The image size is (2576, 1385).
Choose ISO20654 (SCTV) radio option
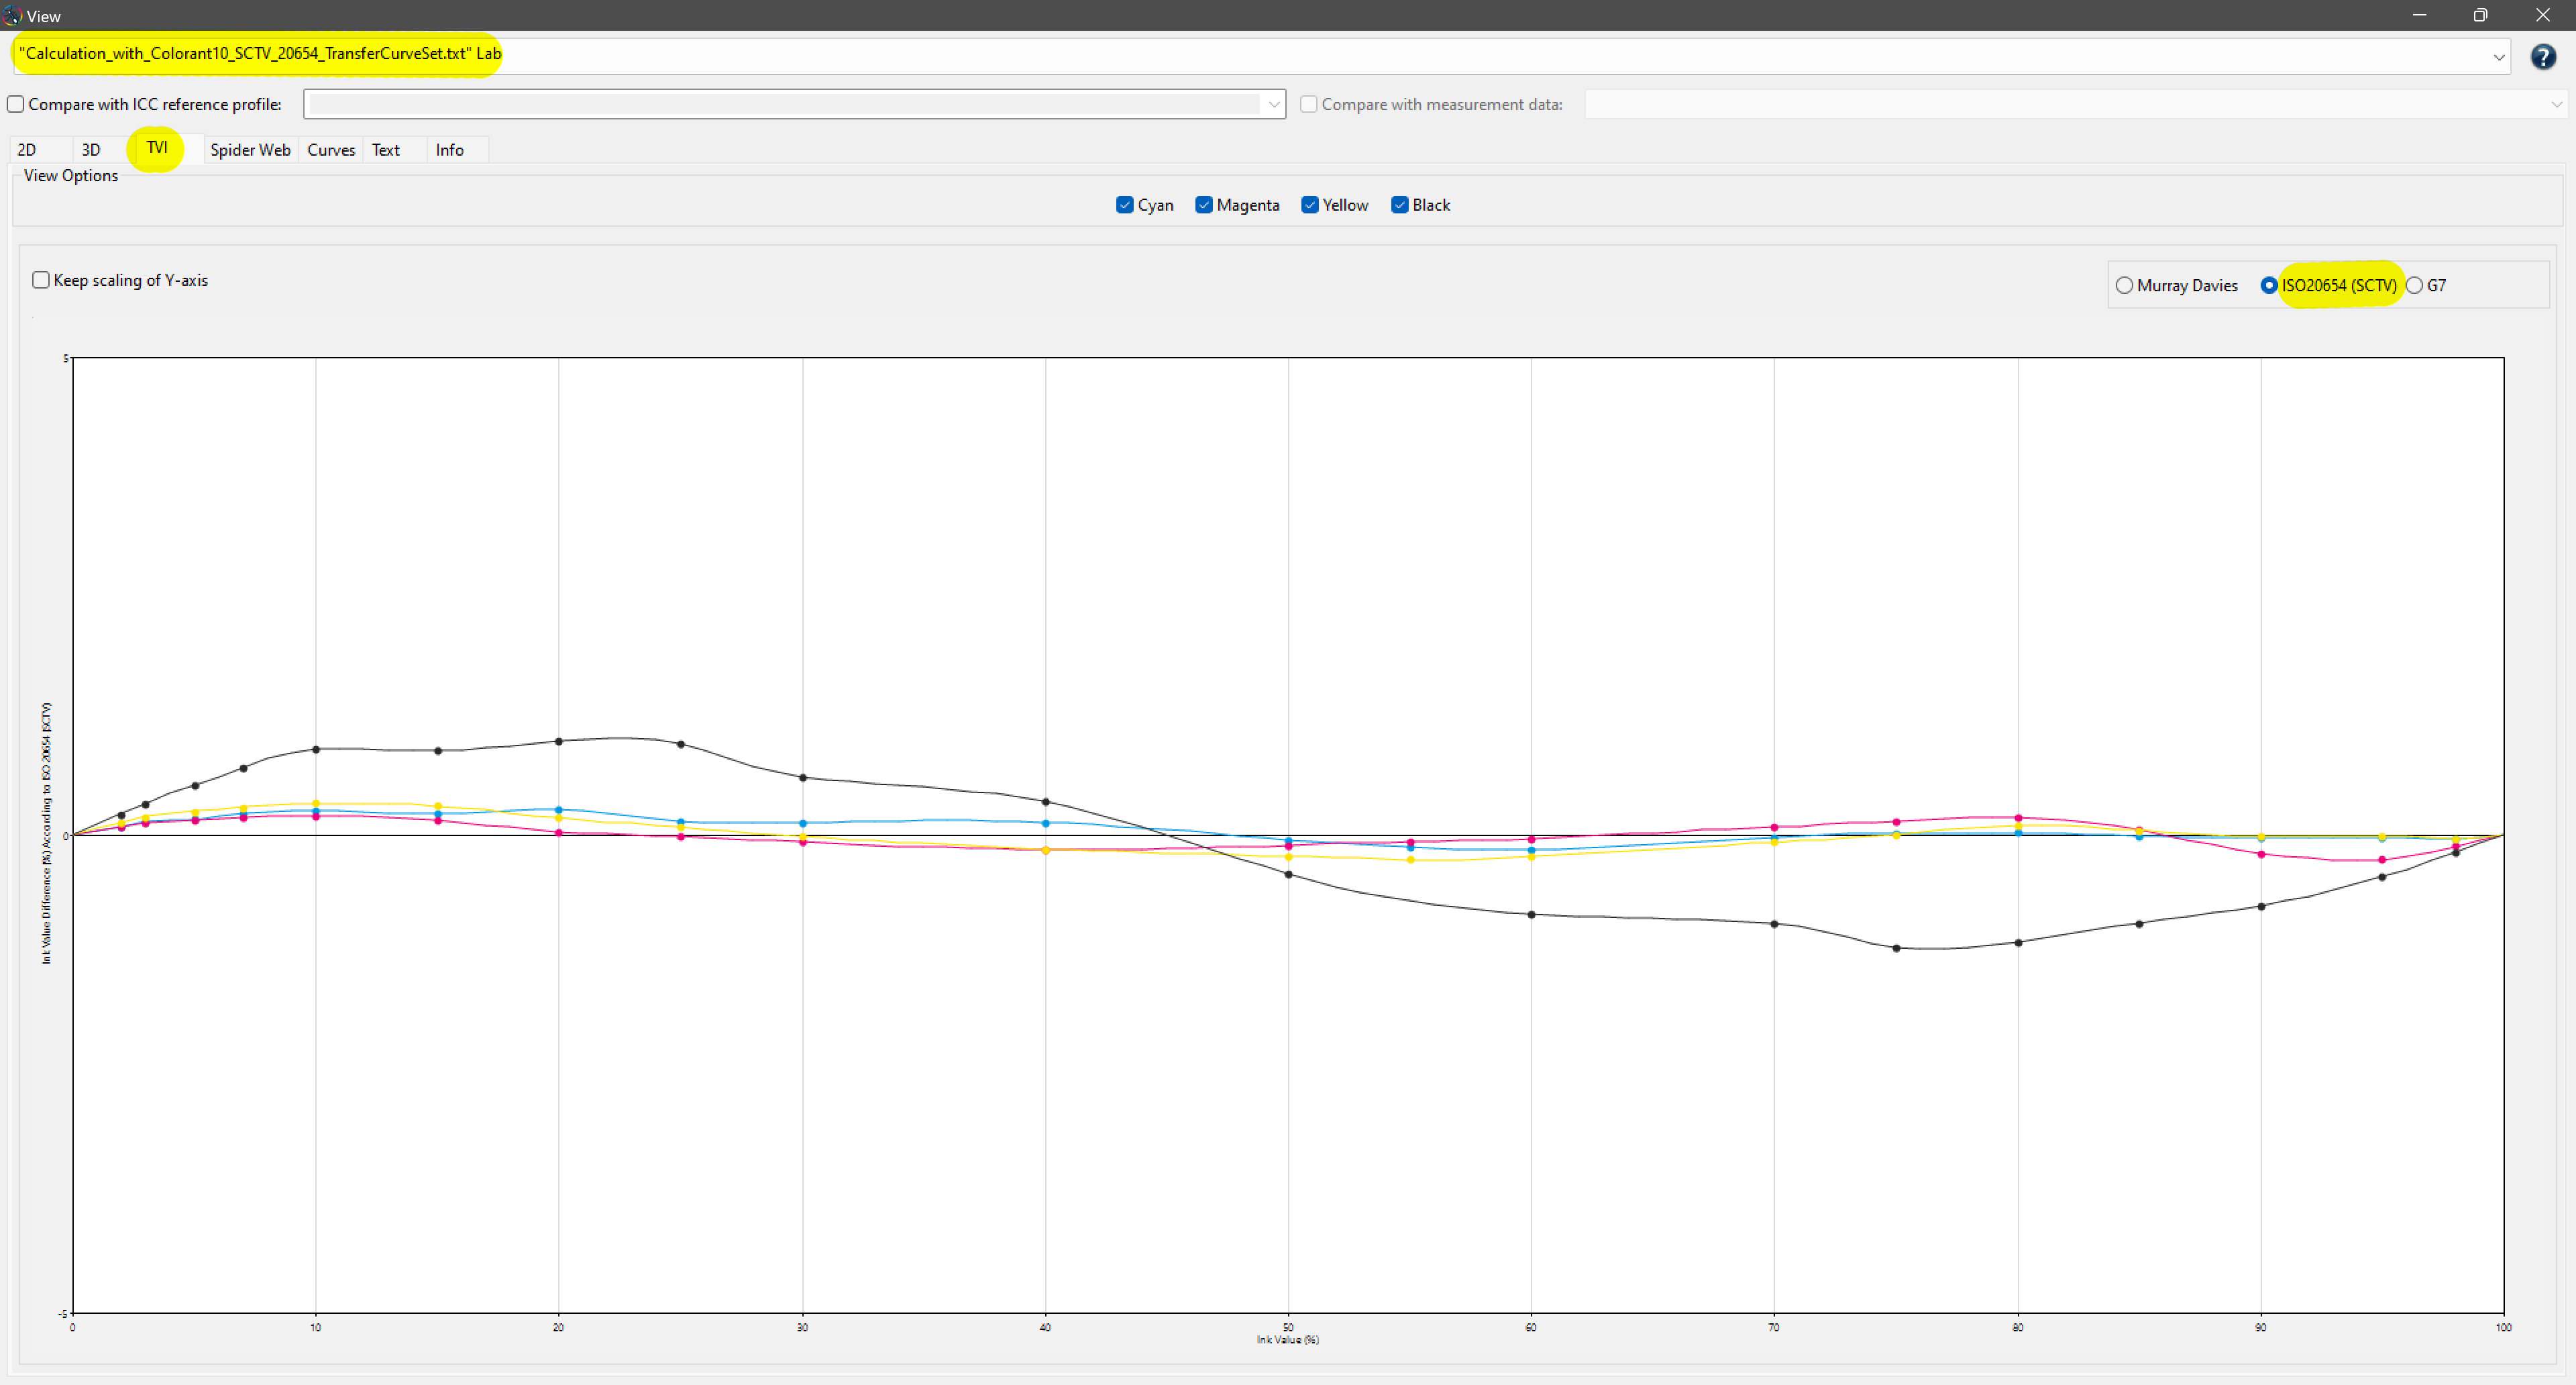point(2269,286)
